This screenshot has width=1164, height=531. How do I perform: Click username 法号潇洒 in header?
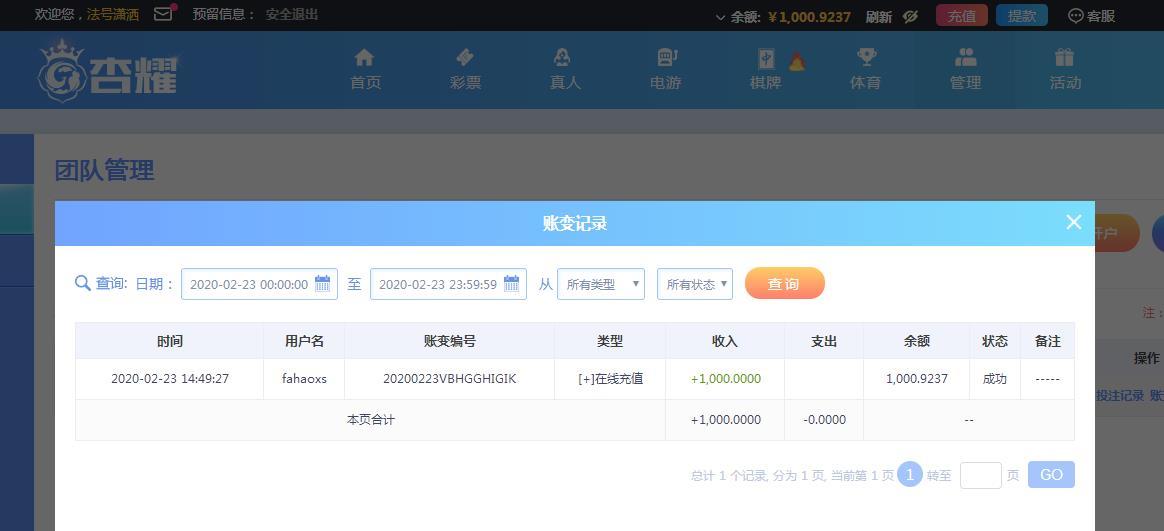click(113, 15)
